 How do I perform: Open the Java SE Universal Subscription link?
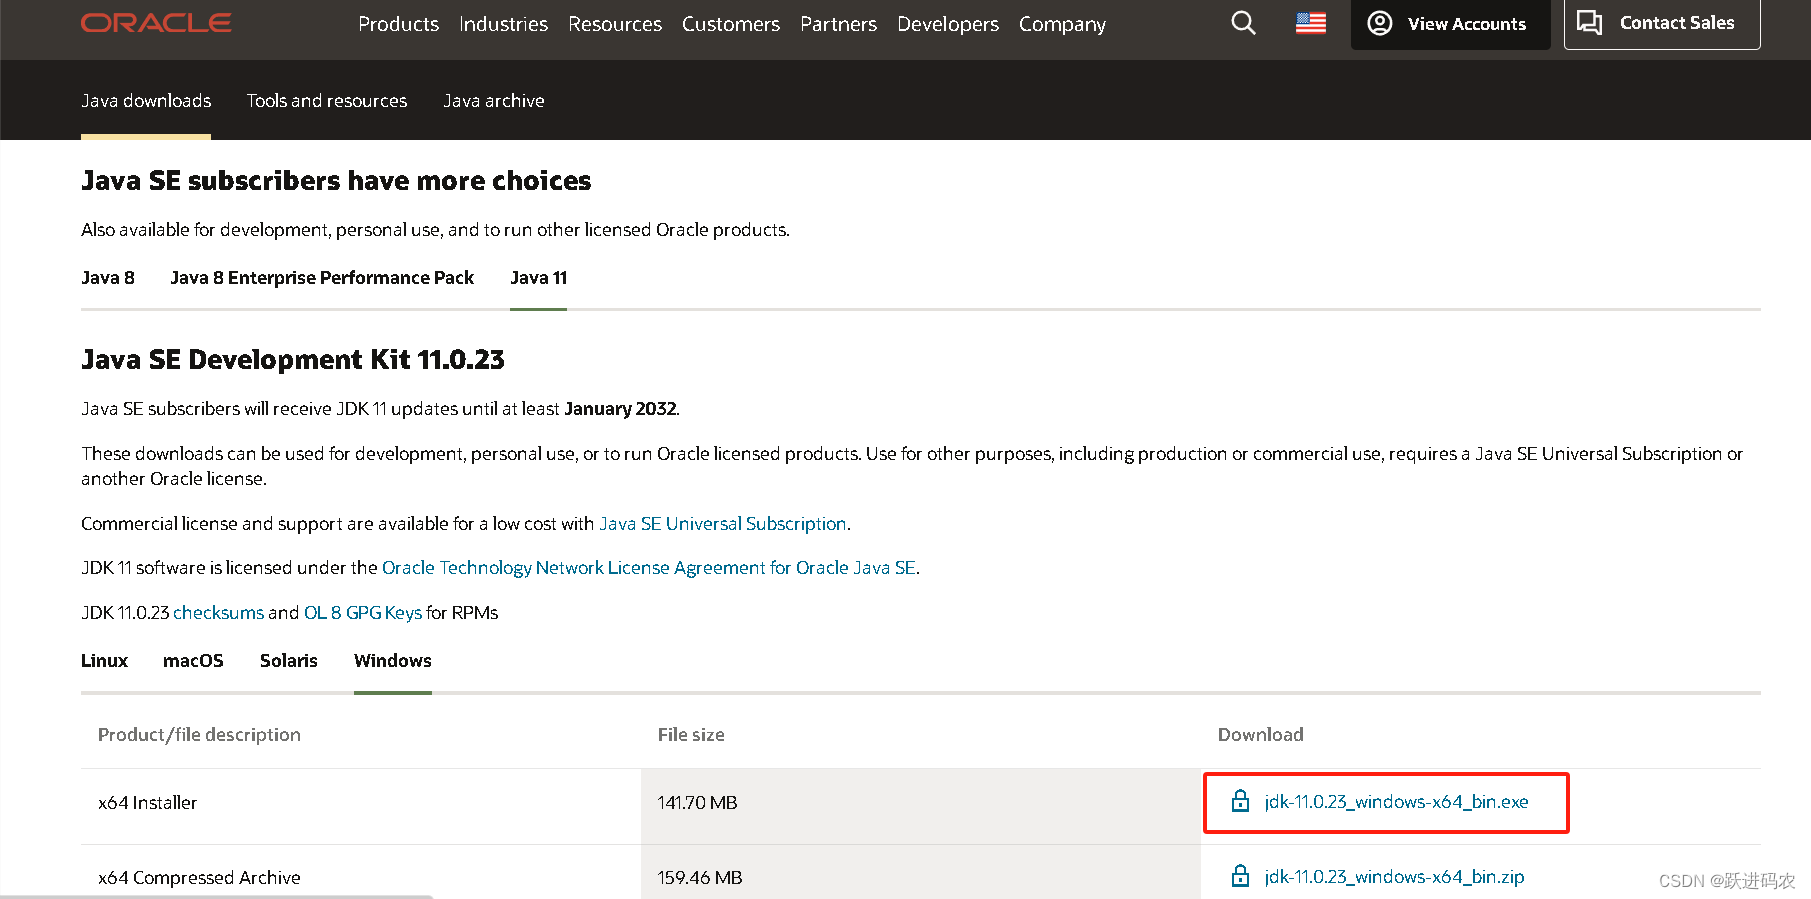point(723,524)
